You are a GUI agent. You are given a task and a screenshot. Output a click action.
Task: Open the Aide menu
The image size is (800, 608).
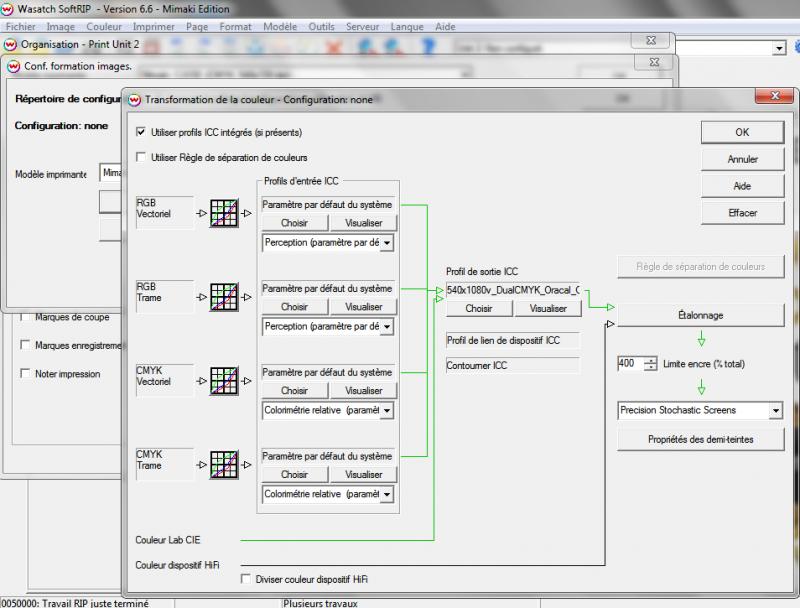pos(445,27)
